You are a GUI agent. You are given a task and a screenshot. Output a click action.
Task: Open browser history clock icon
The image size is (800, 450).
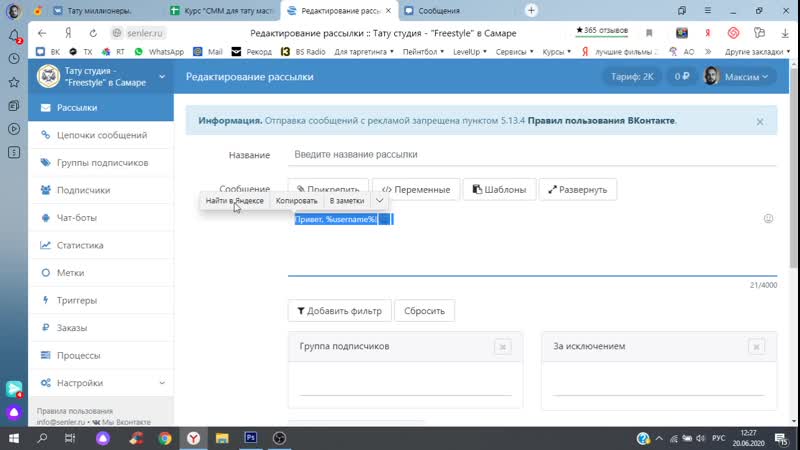coord(14,59)
